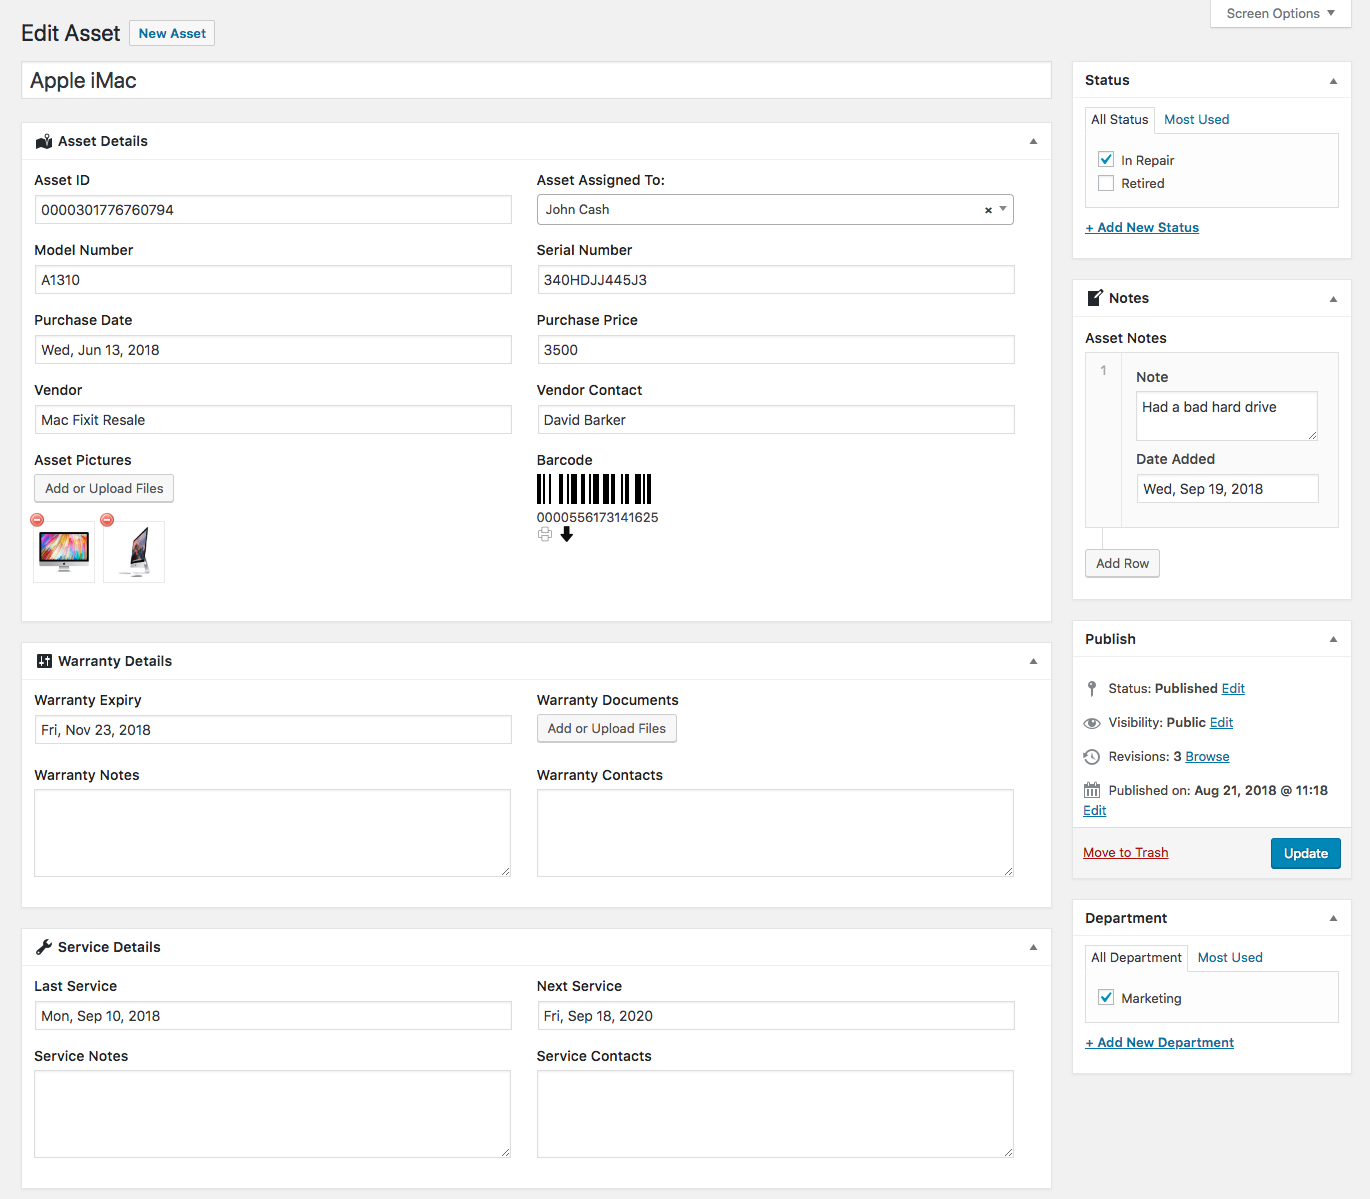The height and width of the screenshot is (1199, 1370).
Task: Click Add or Upload Files for Asset Pictures
Action: pos(104,488)
